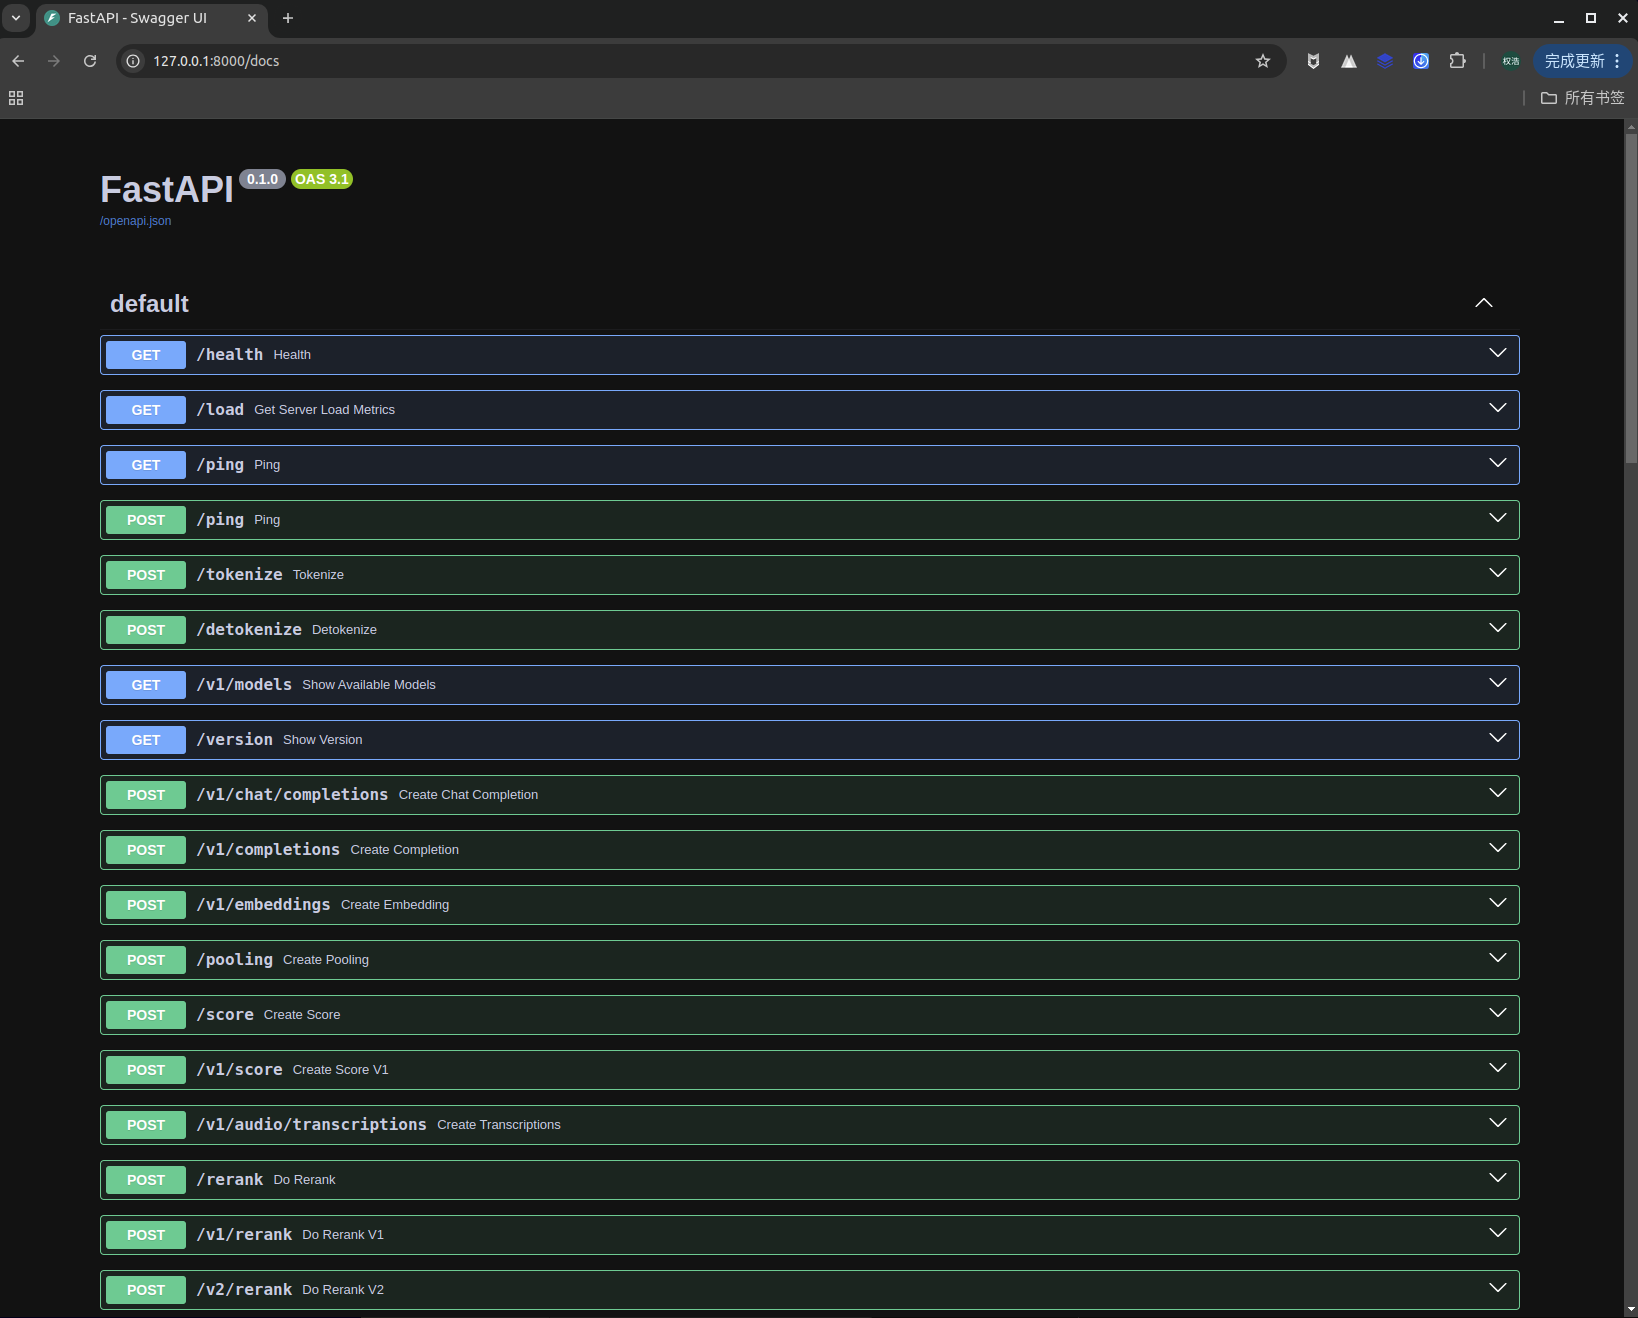Click the GET badge for /load
The height and width of the screenshot is (1318, 1638).
(146, 410)
